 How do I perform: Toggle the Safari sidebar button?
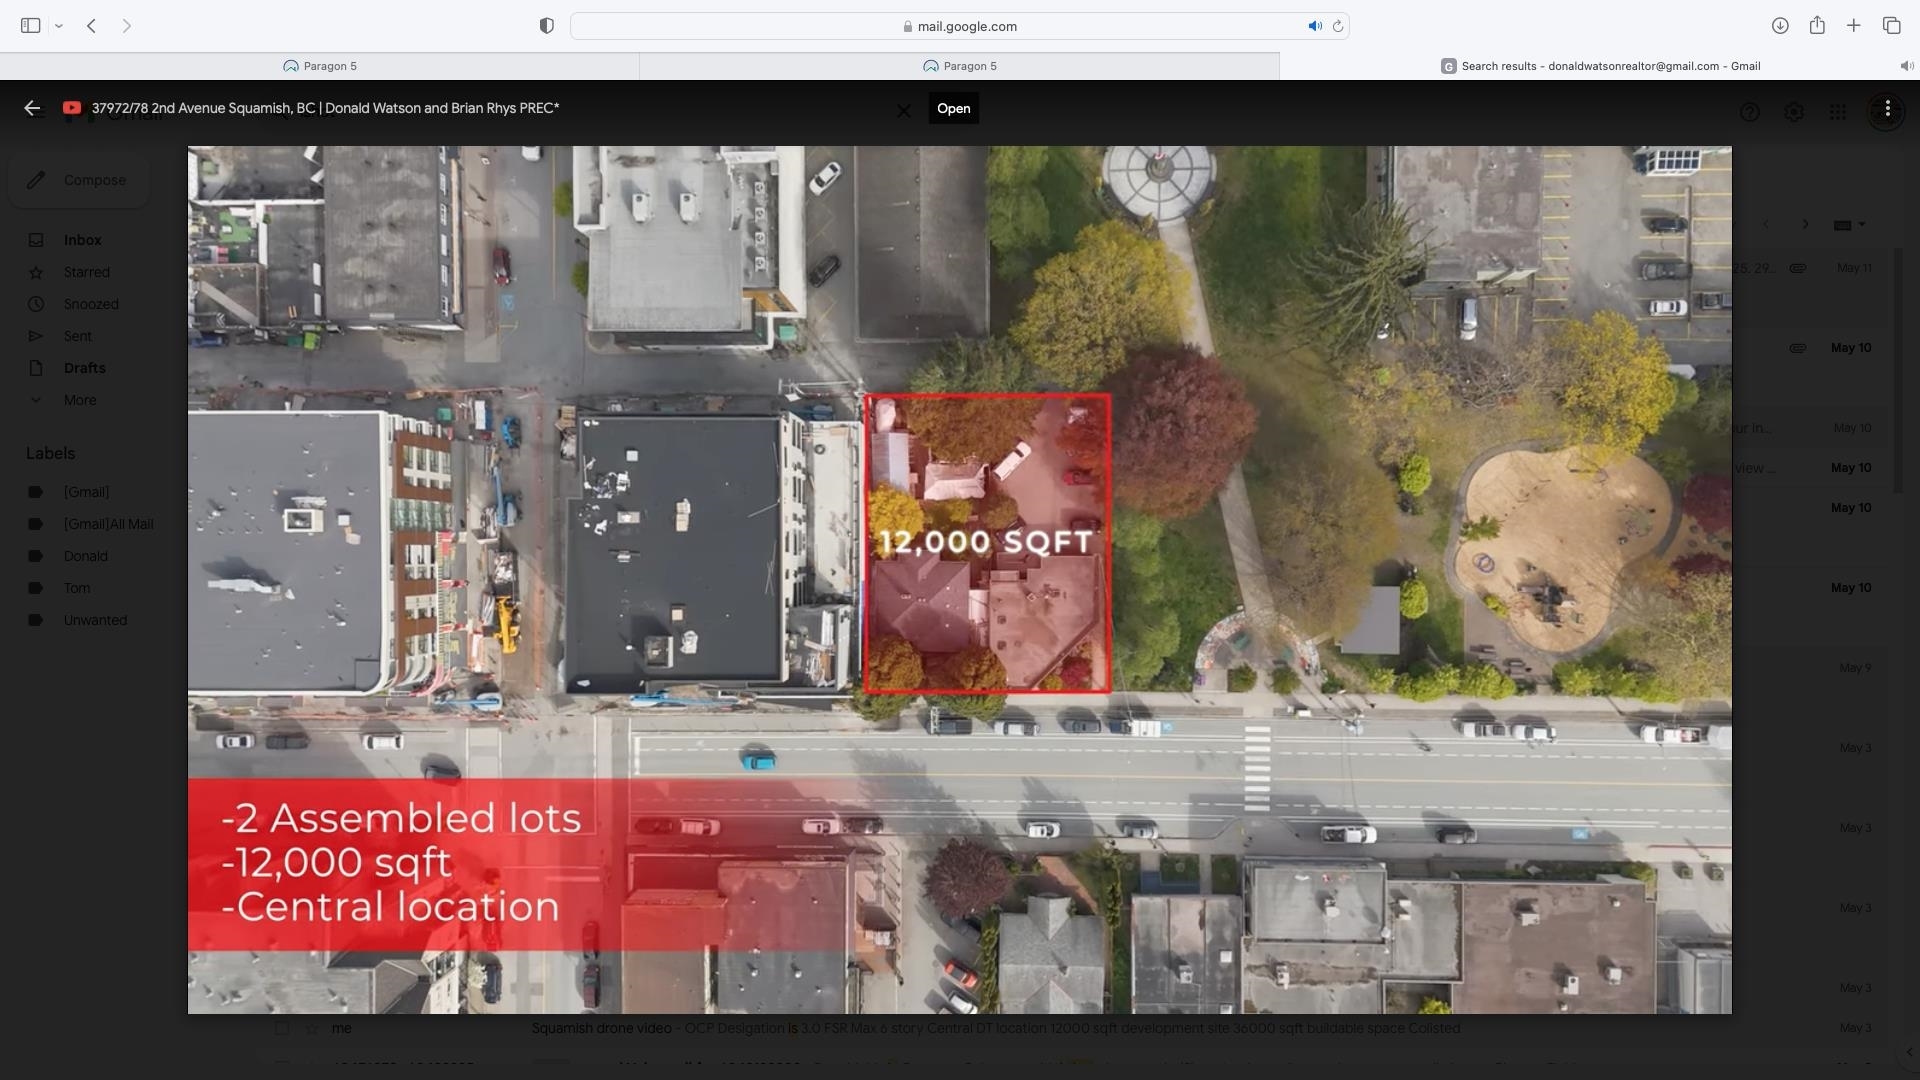pos(30,26)
